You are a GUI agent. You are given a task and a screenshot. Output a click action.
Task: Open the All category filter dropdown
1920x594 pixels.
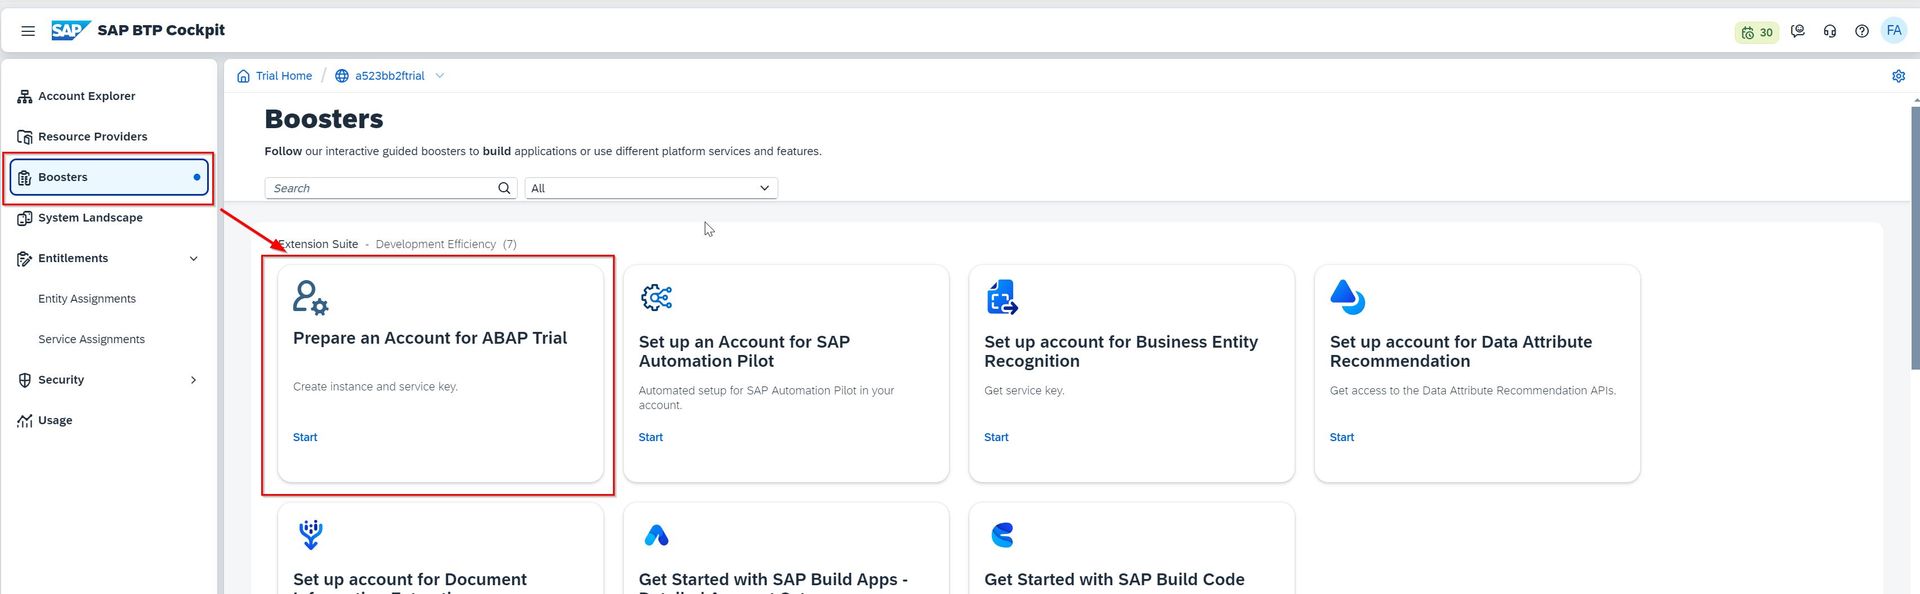[651, 188]
